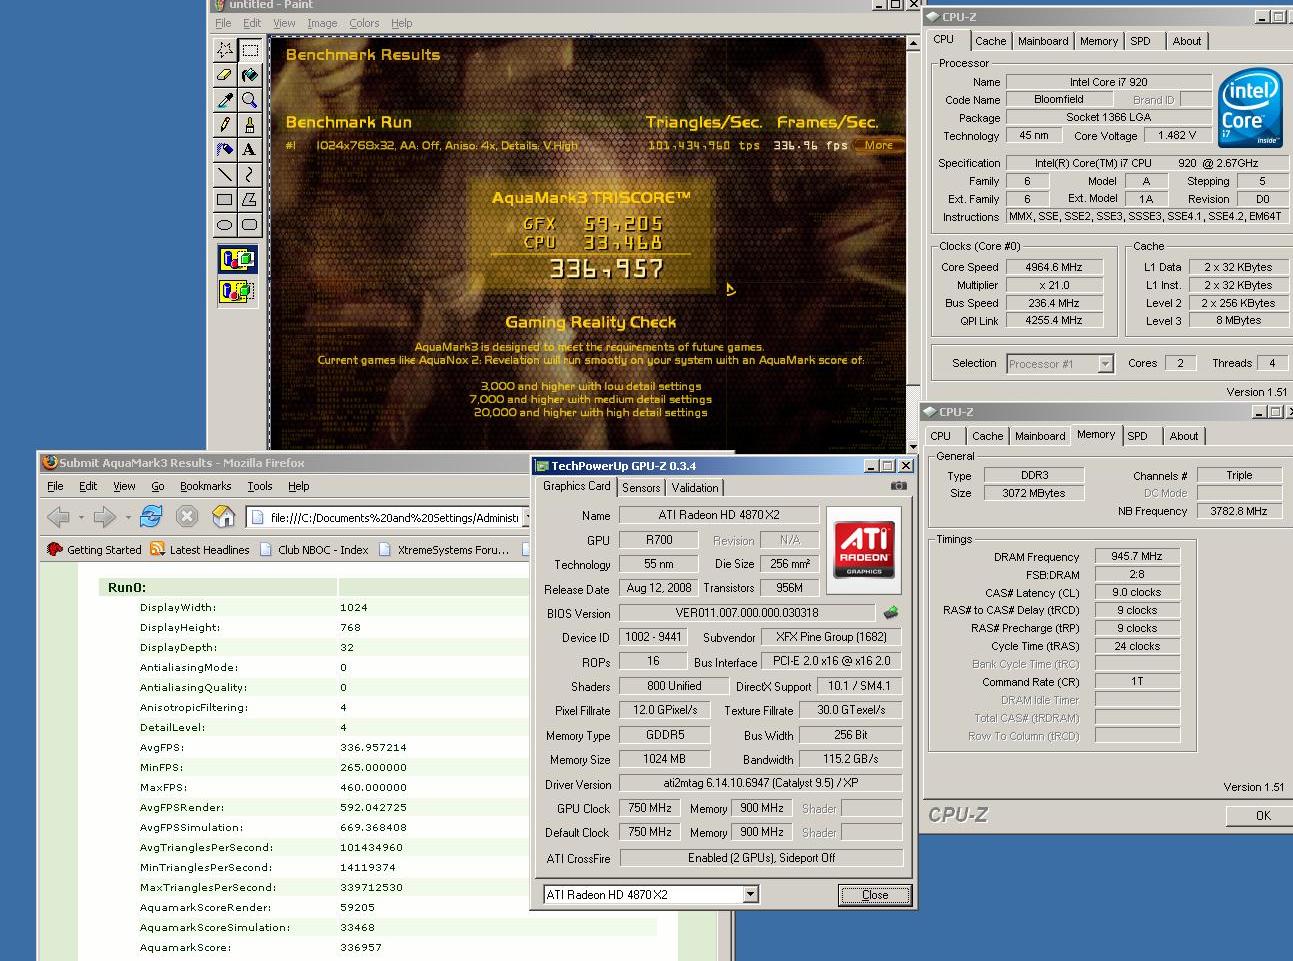
Task: Go forward in Firefox
Action: [104, 516]
